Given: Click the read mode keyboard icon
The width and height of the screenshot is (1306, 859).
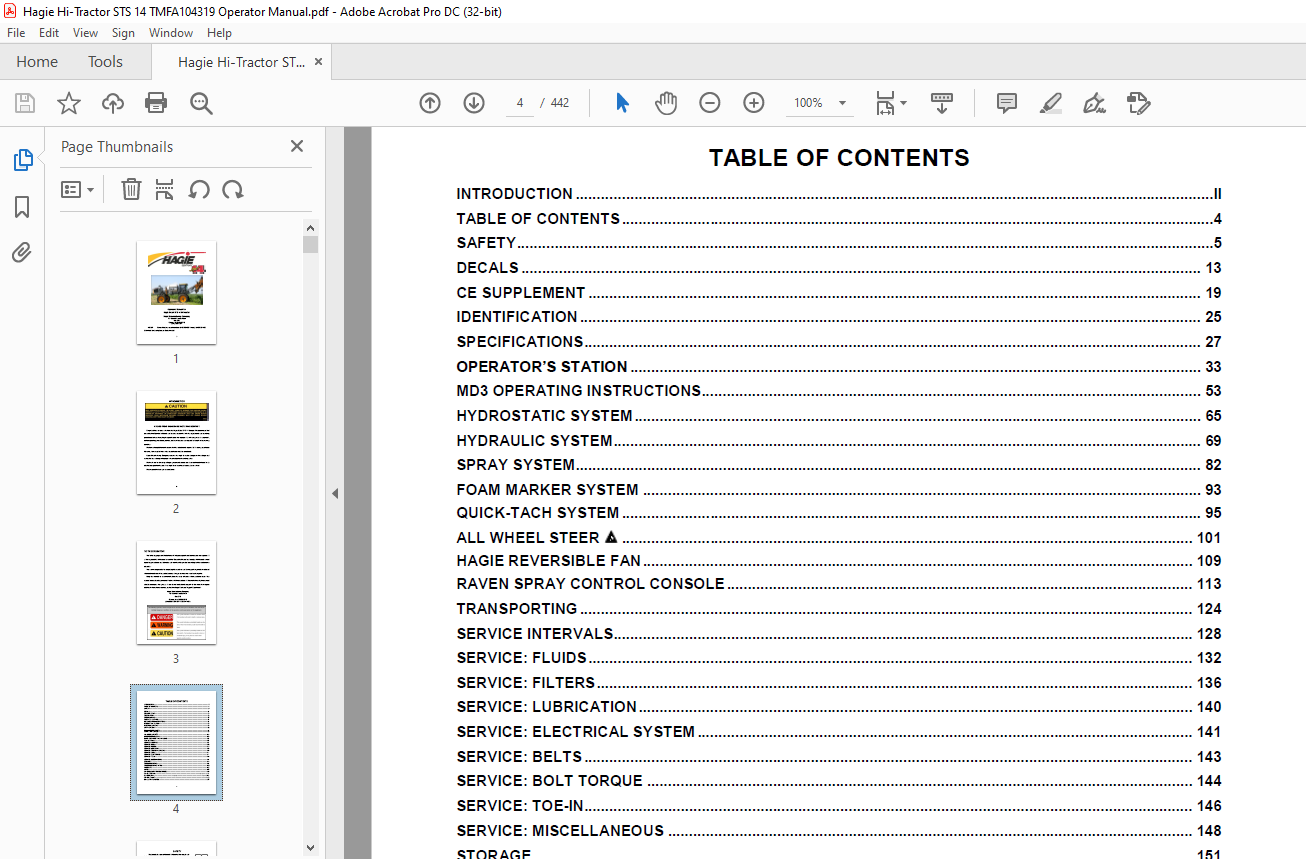Looking at the screenshot, I should [942, 103].
